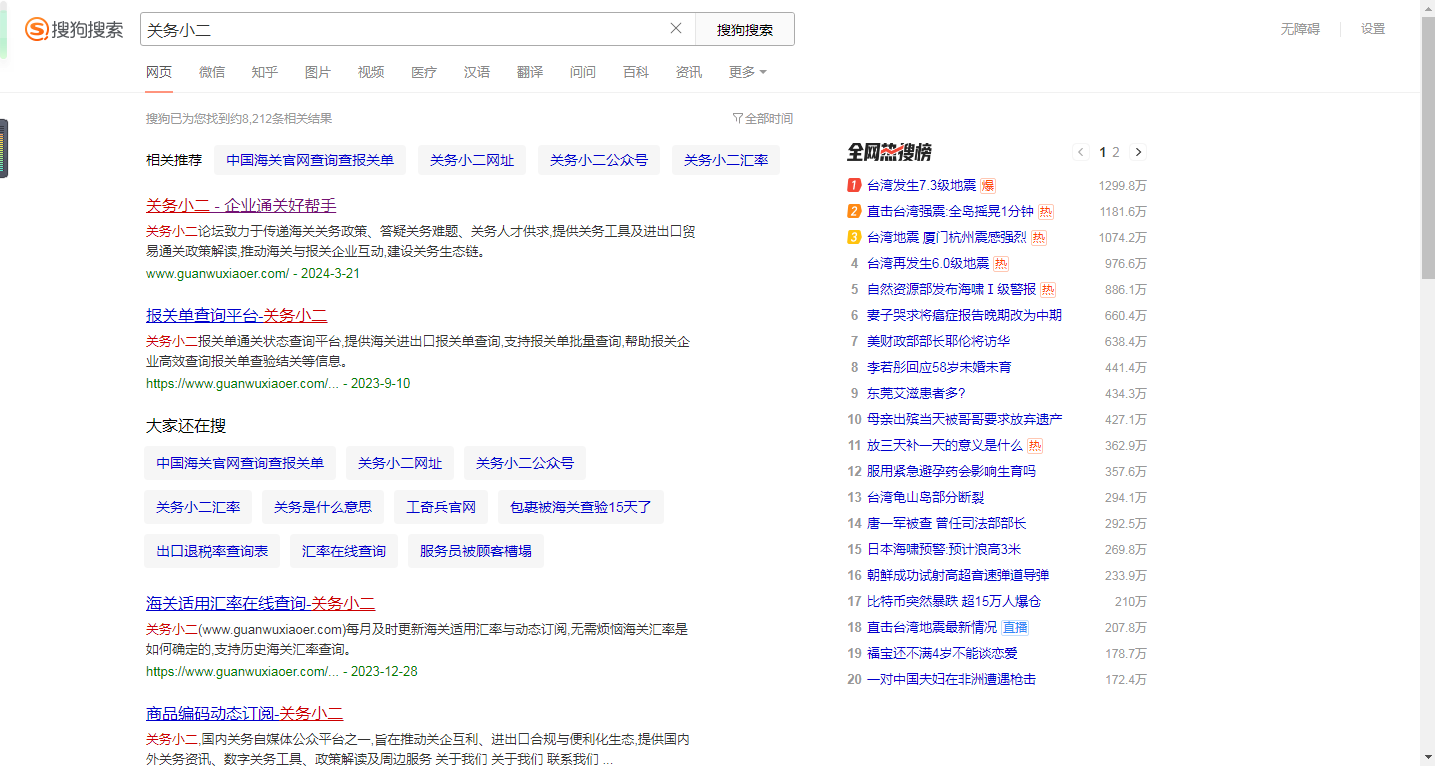Viewport: 1435px width, 766px height.
Task: Go to next hot list page arrow
Action: point(1138,152)
